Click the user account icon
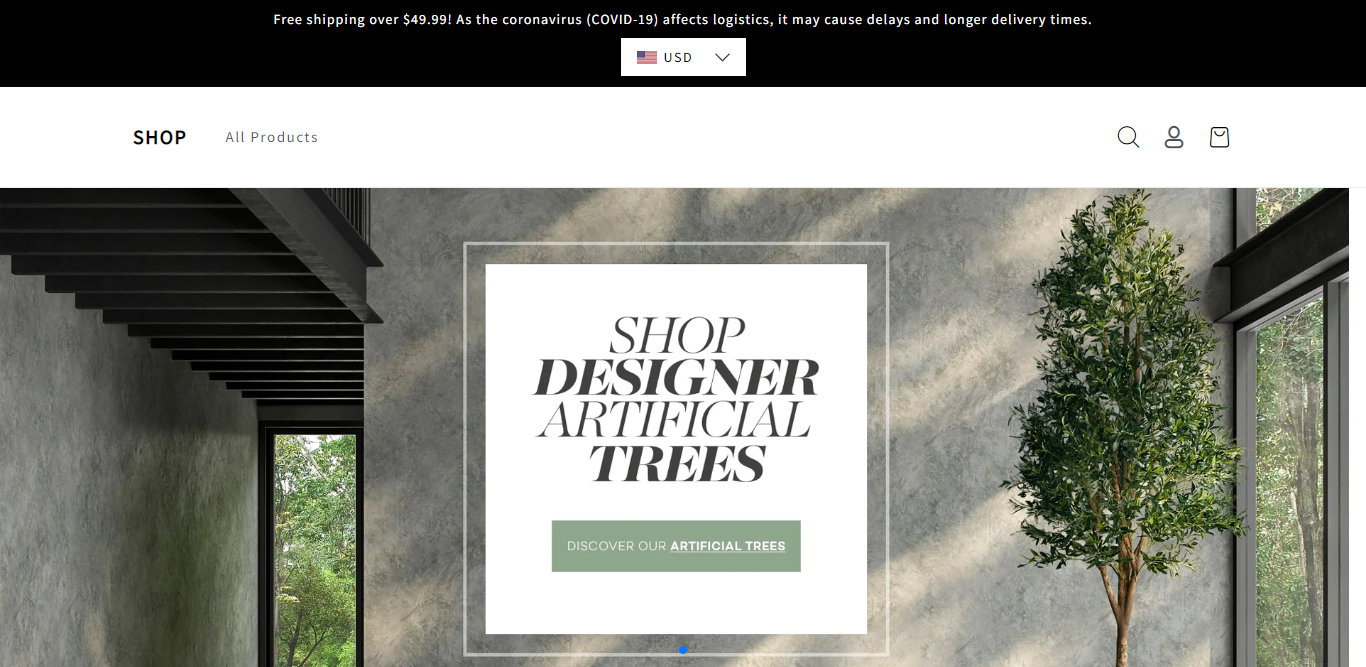Image resolution: width=1366 pixels, height=667 pixels. pyautogui.click(x=1174, y=137)
